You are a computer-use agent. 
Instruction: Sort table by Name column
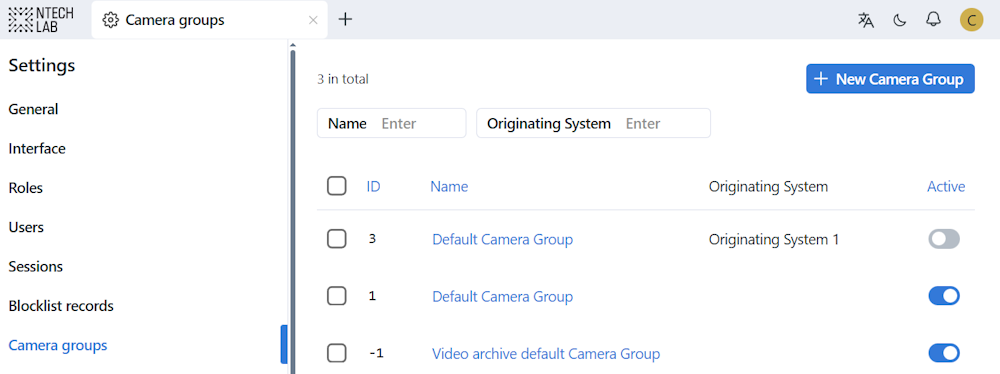click(x=449, y=186)
